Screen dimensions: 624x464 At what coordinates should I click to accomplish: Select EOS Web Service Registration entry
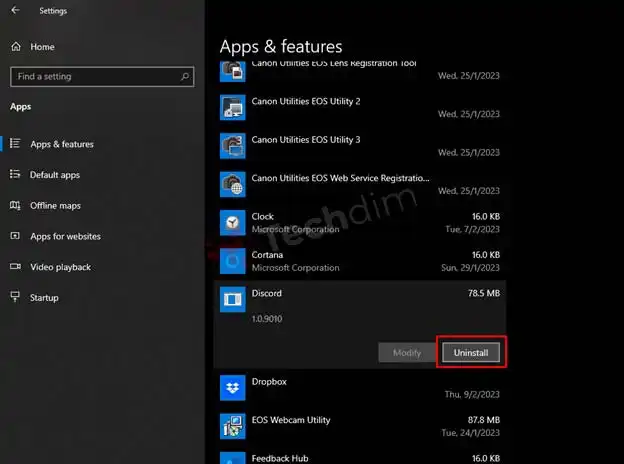click(360, 184)
